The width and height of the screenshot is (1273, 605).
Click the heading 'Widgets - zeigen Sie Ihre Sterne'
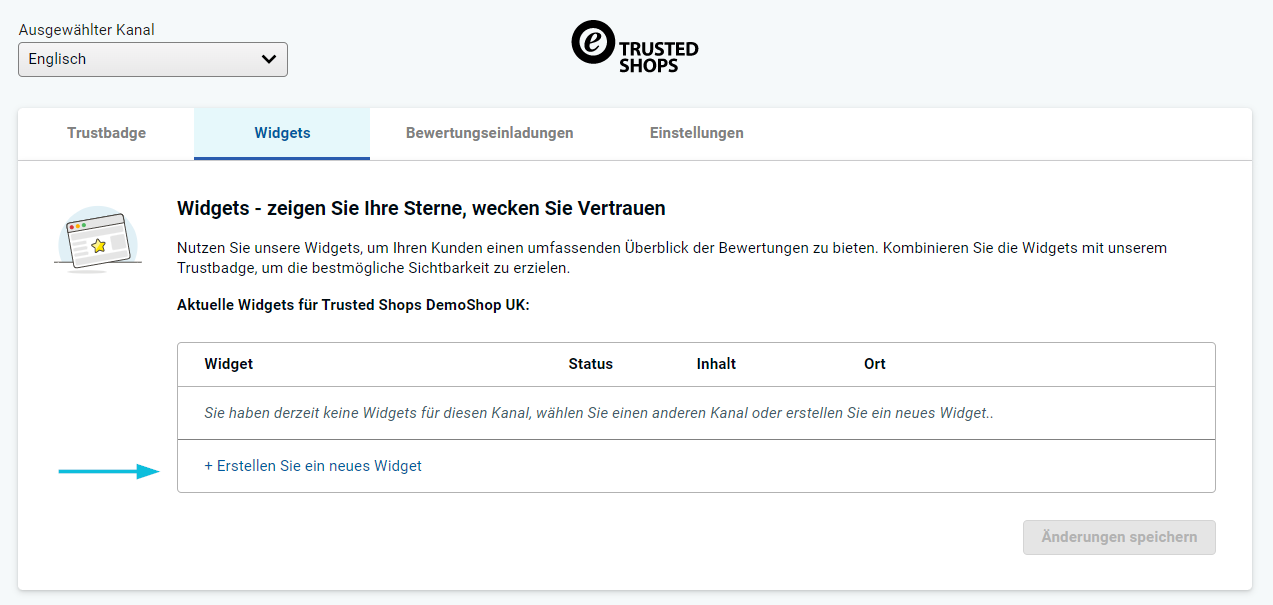click(x=421, y=209)
